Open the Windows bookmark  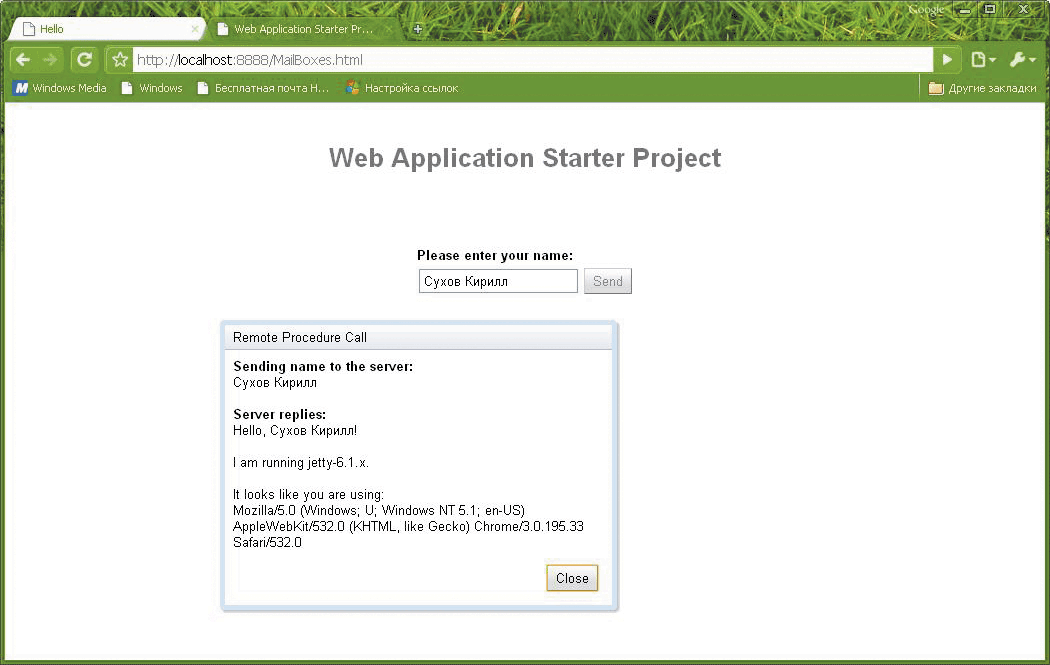pyautogui.click(x=152, y=88)
